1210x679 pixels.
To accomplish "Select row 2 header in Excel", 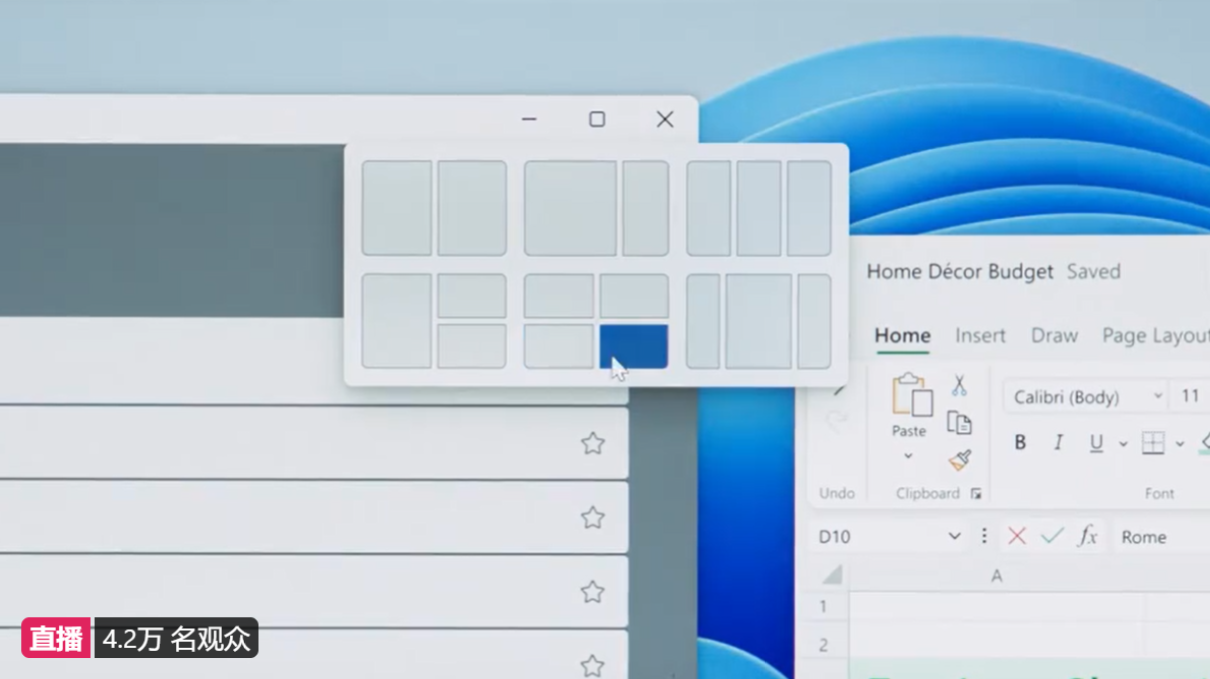I will (x=824, y=645).
